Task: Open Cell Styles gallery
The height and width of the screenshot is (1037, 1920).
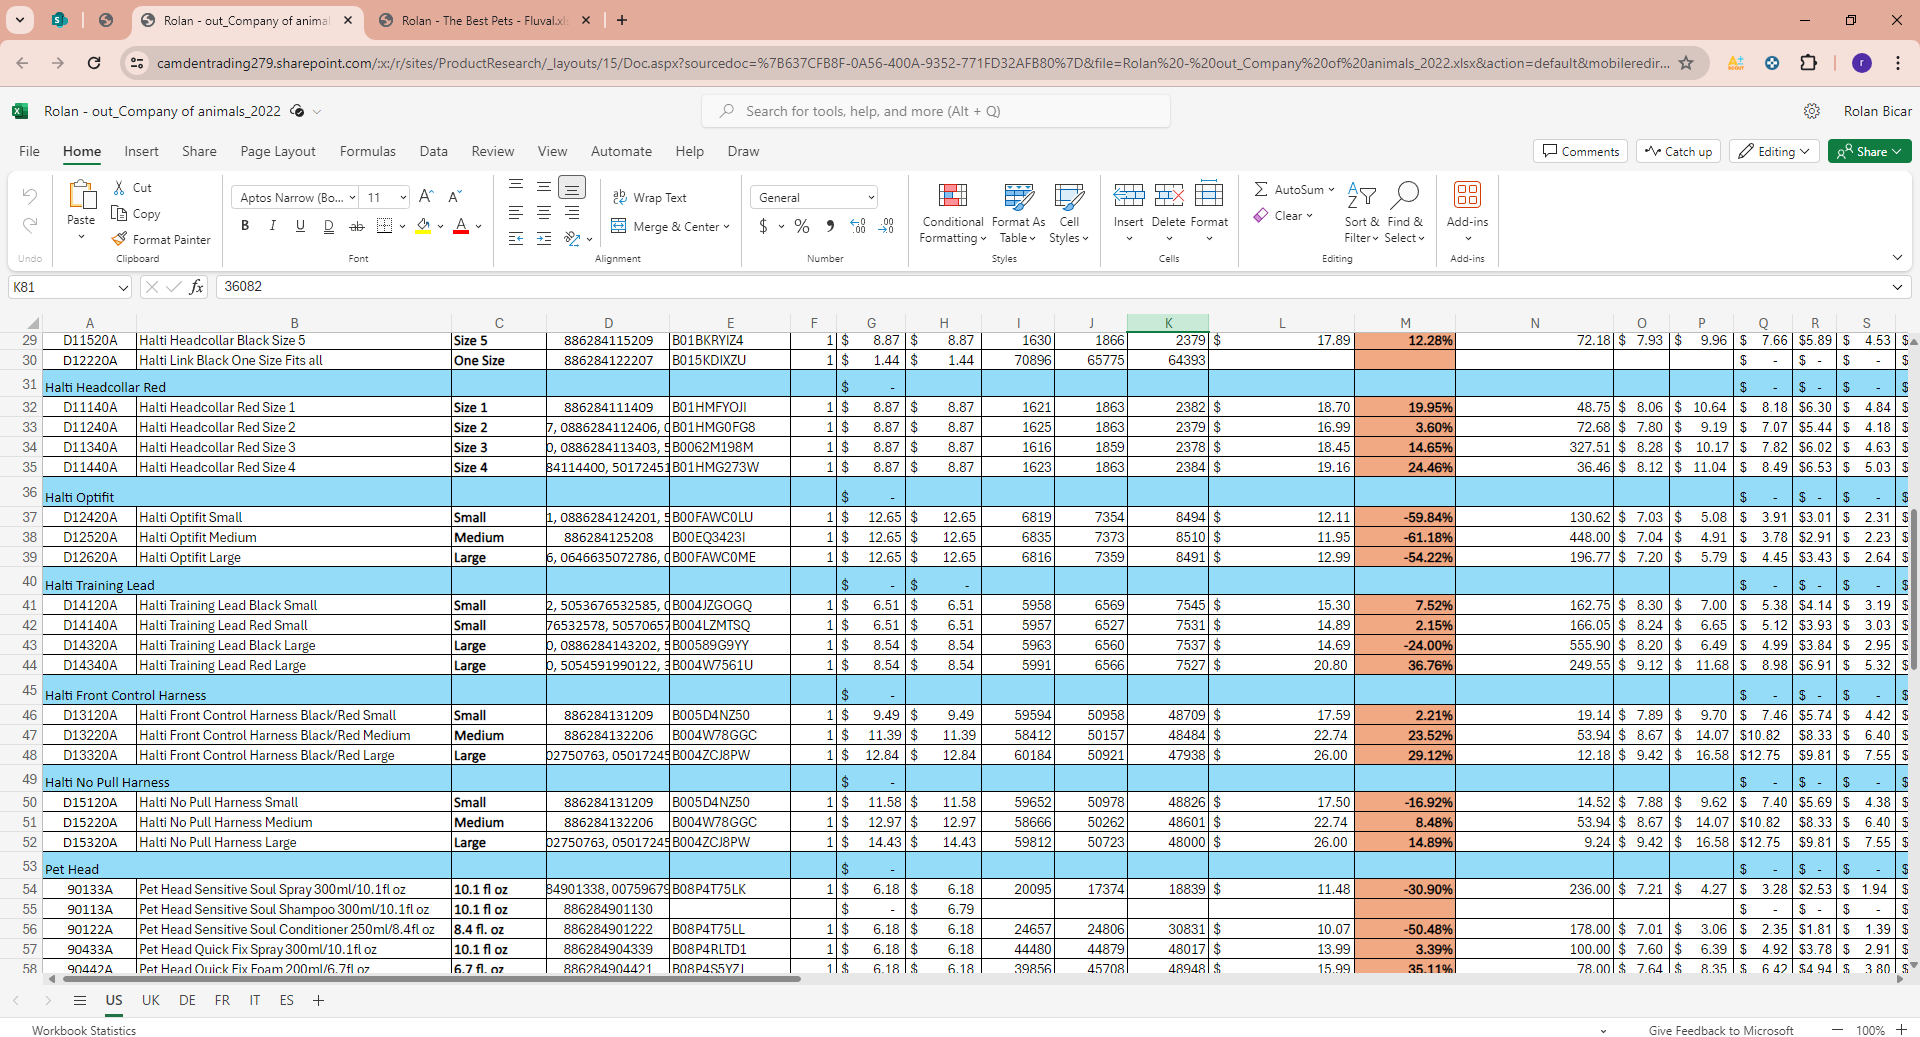Action: tap(1069, 213)
